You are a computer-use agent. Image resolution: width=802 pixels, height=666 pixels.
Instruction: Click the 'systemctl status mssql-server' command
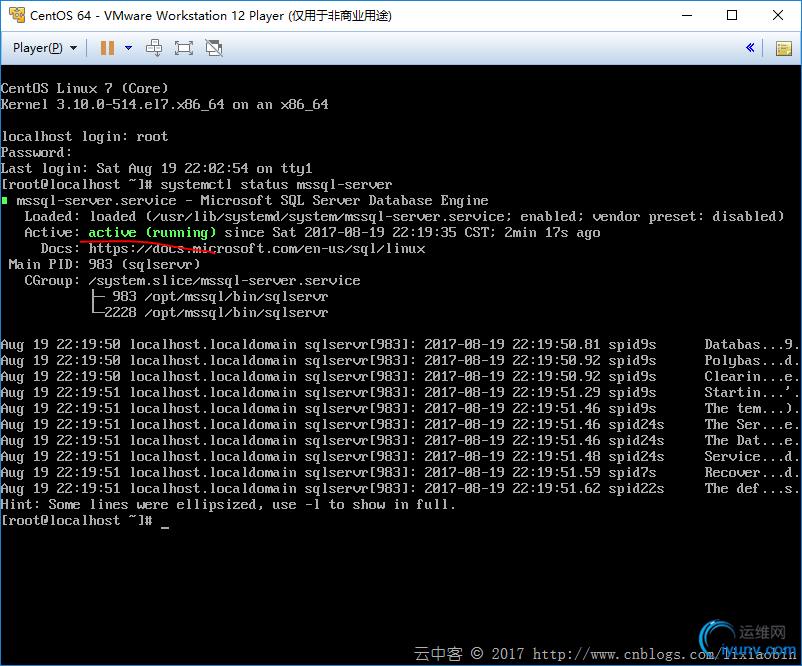point(276,185)
